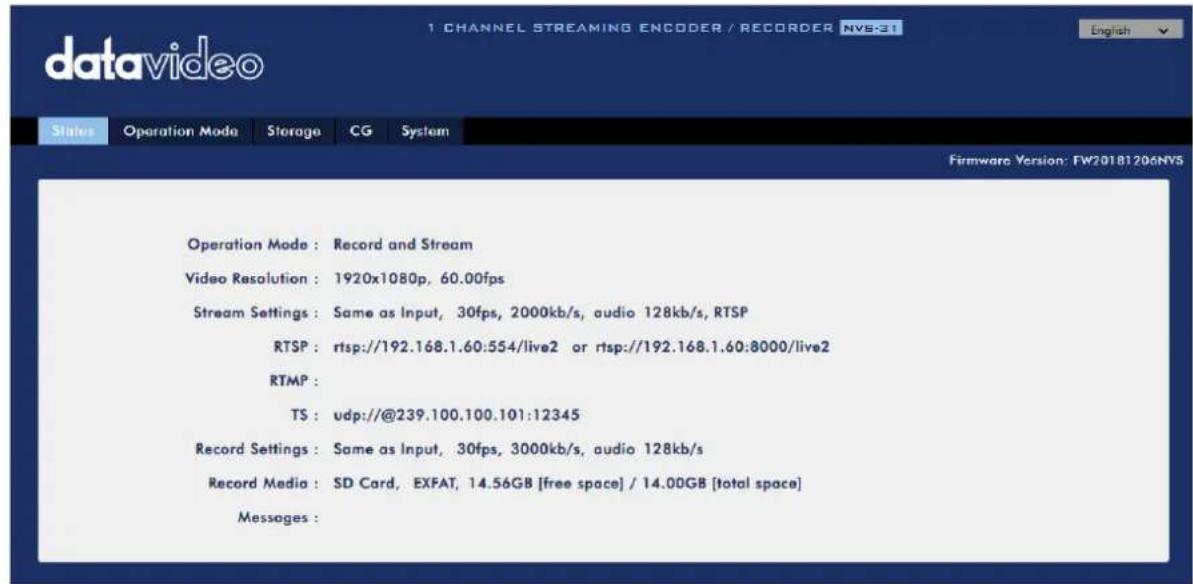This screenshot has height=584, width=1193.
Task: Click the Stream Settings : label
Action: coord(255,313)
